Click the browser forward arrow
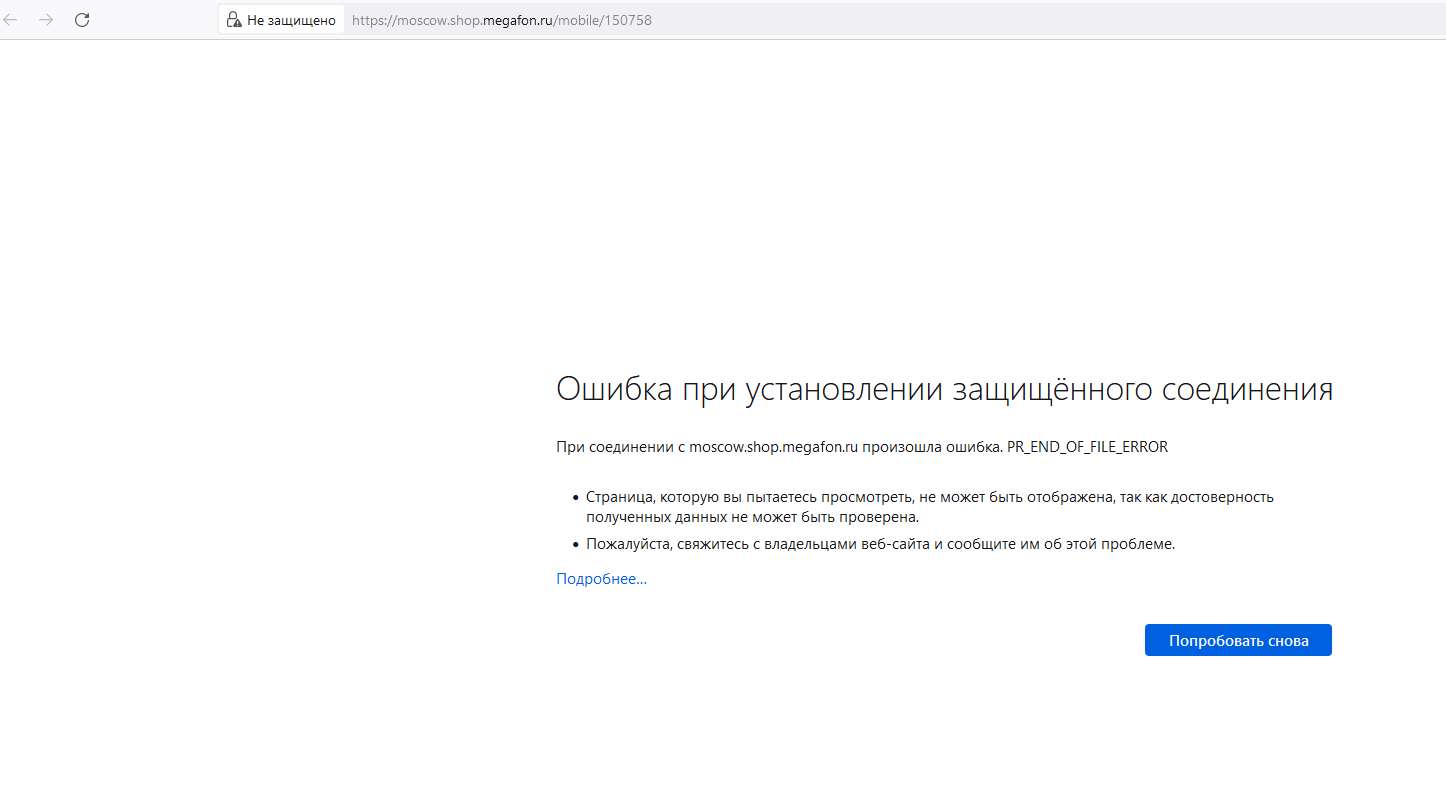1446x788 pixels. (46, 19)
